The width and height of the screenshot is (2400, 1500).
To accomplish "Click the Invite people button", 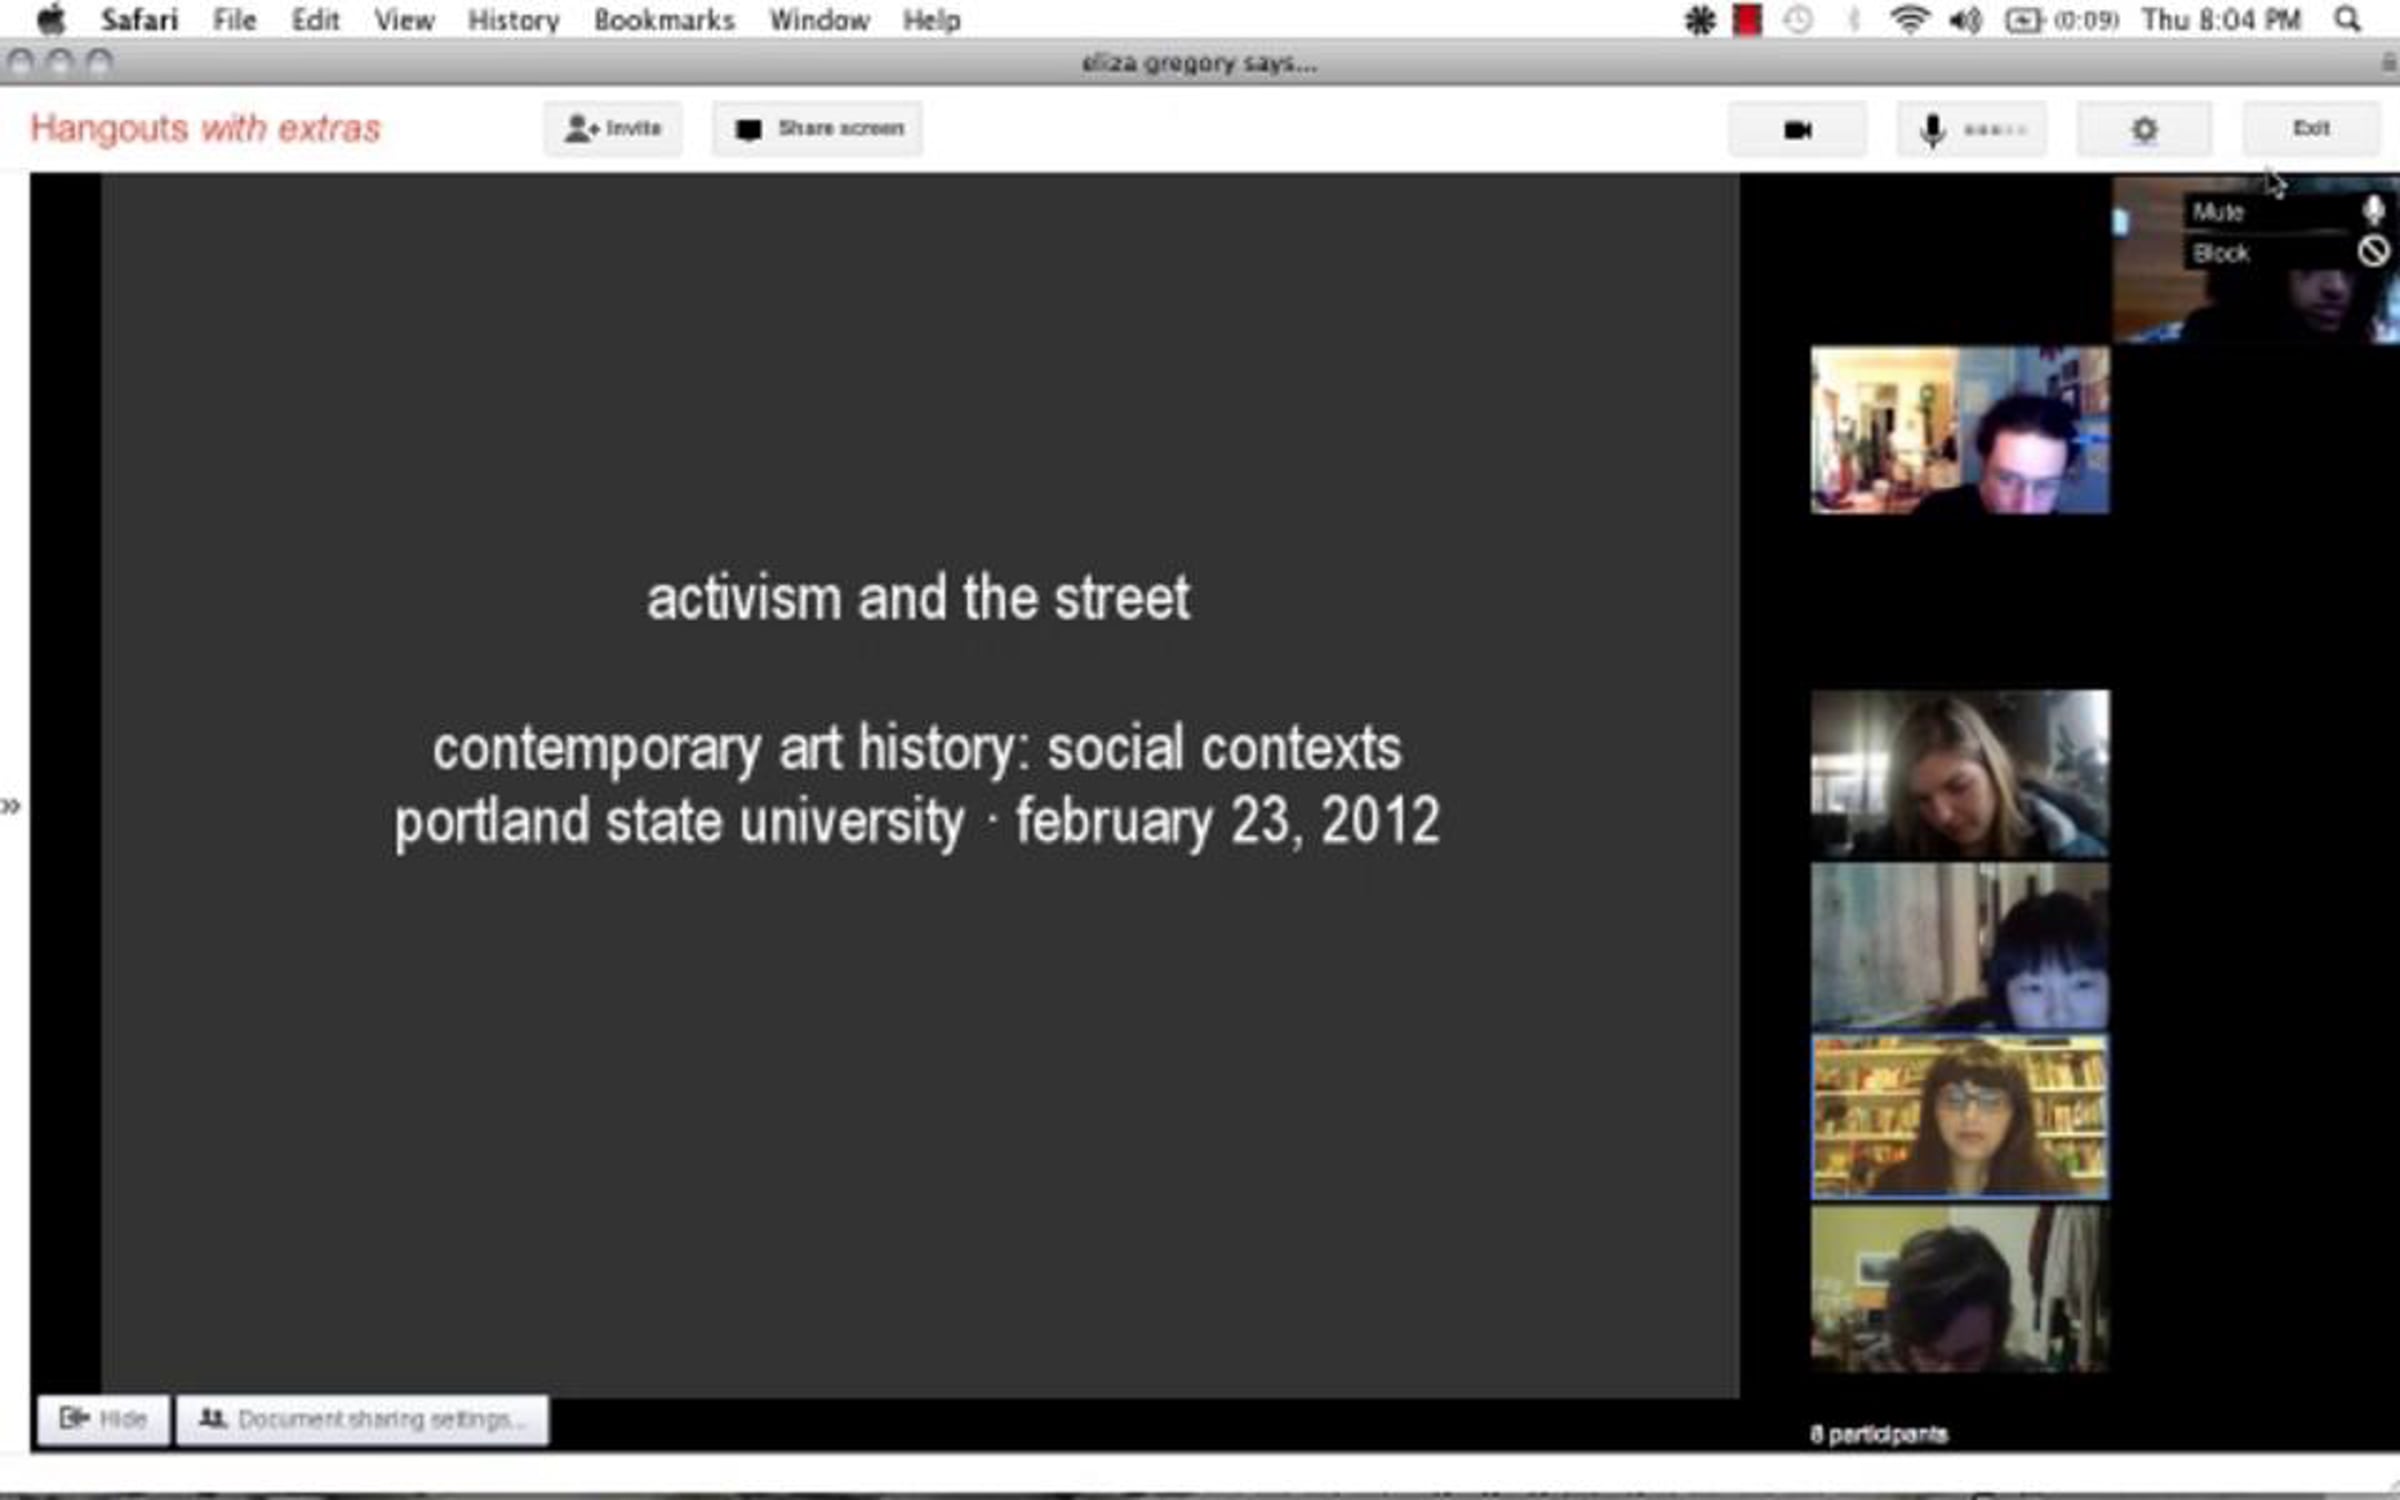I will [x=613, y=129].
